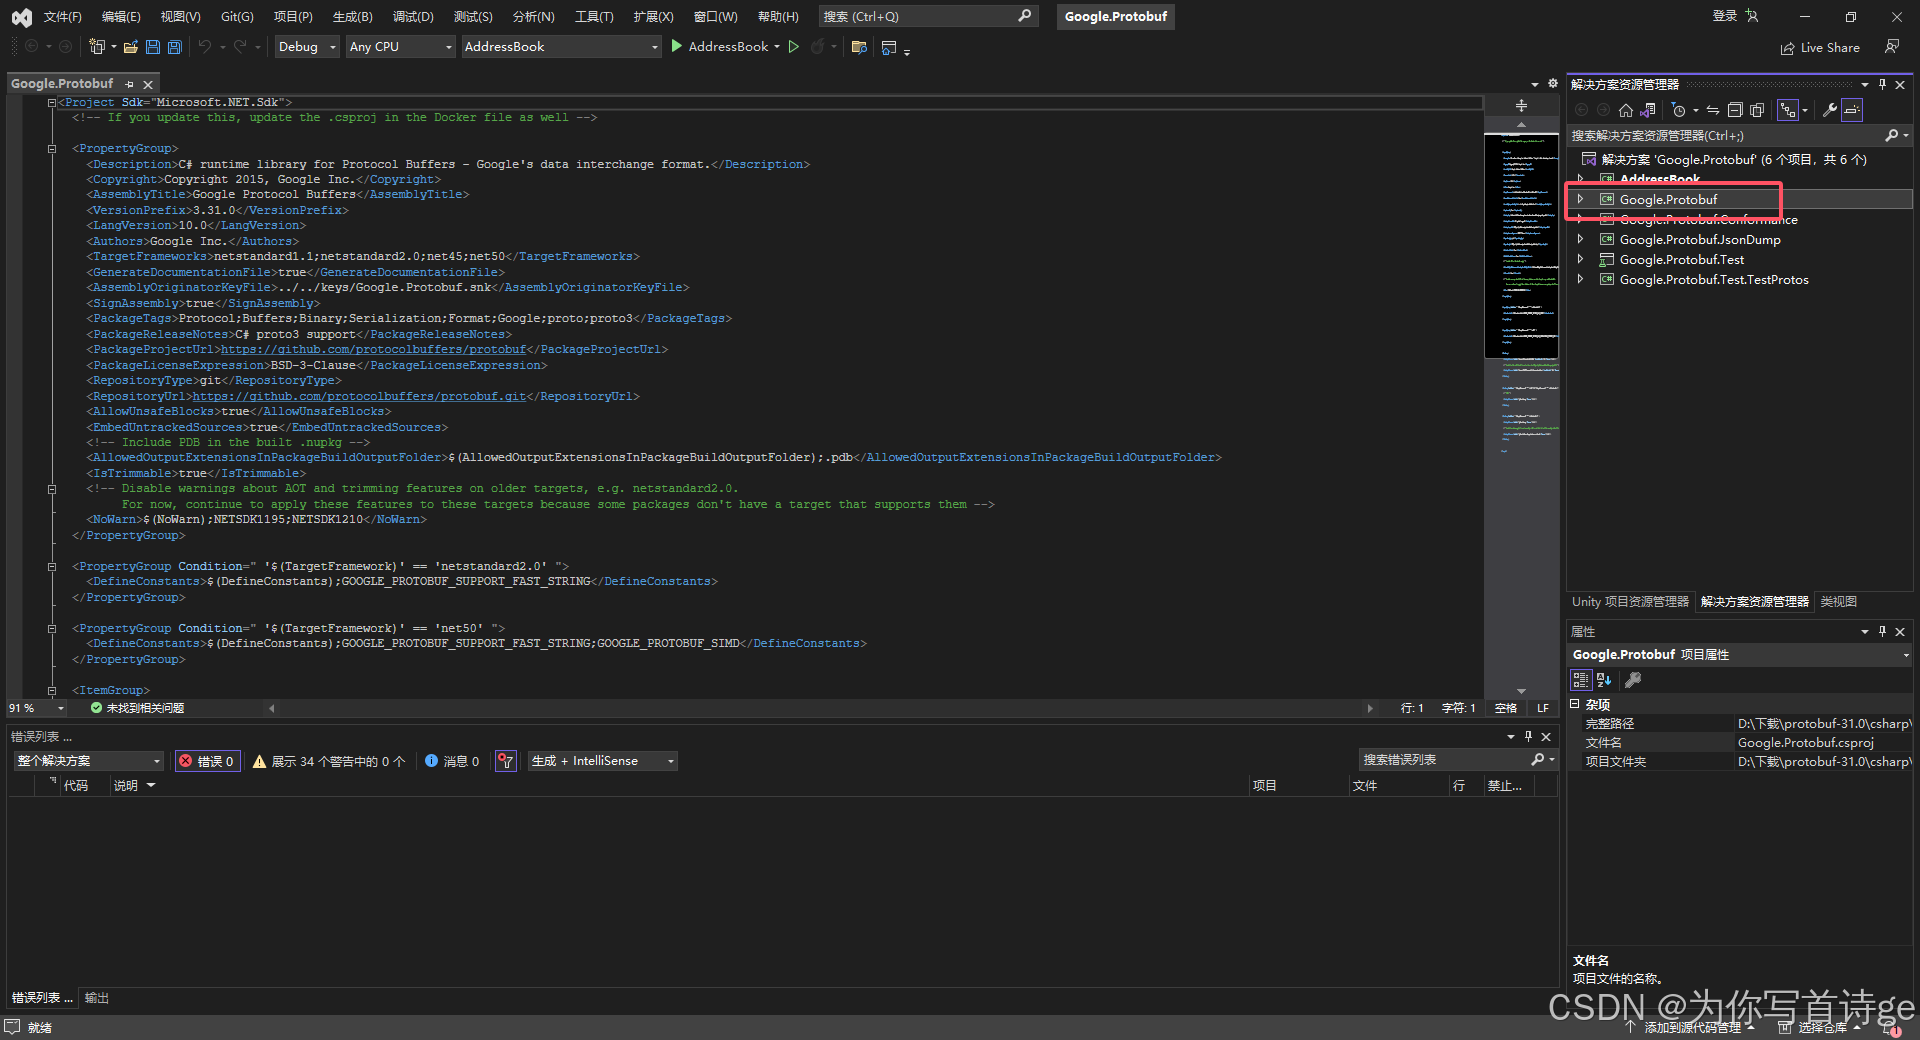Click Property Pages wrench icon in Properties
Screen dimensions: 1920x1040
[x=1634, y=680]
